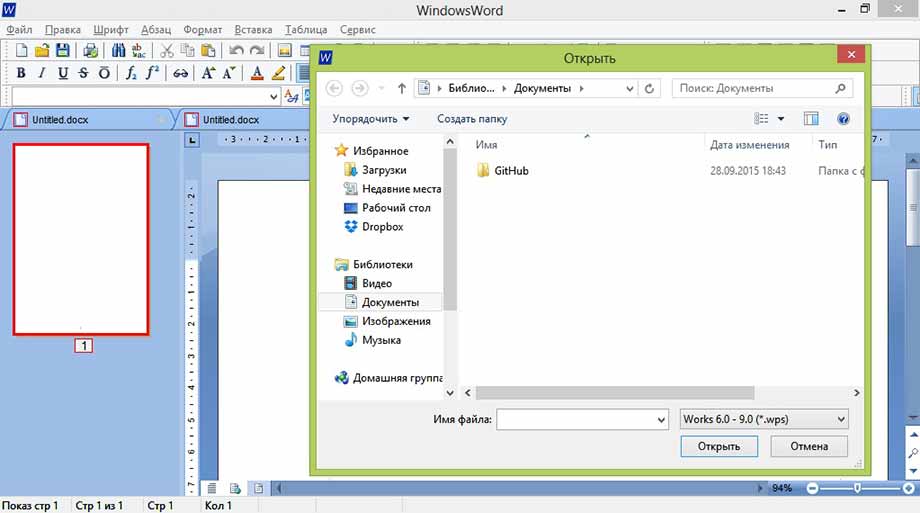This screenshot has width=920, height=513.
Task: Open the Вставка menu
Action: (x=253, y=29)
